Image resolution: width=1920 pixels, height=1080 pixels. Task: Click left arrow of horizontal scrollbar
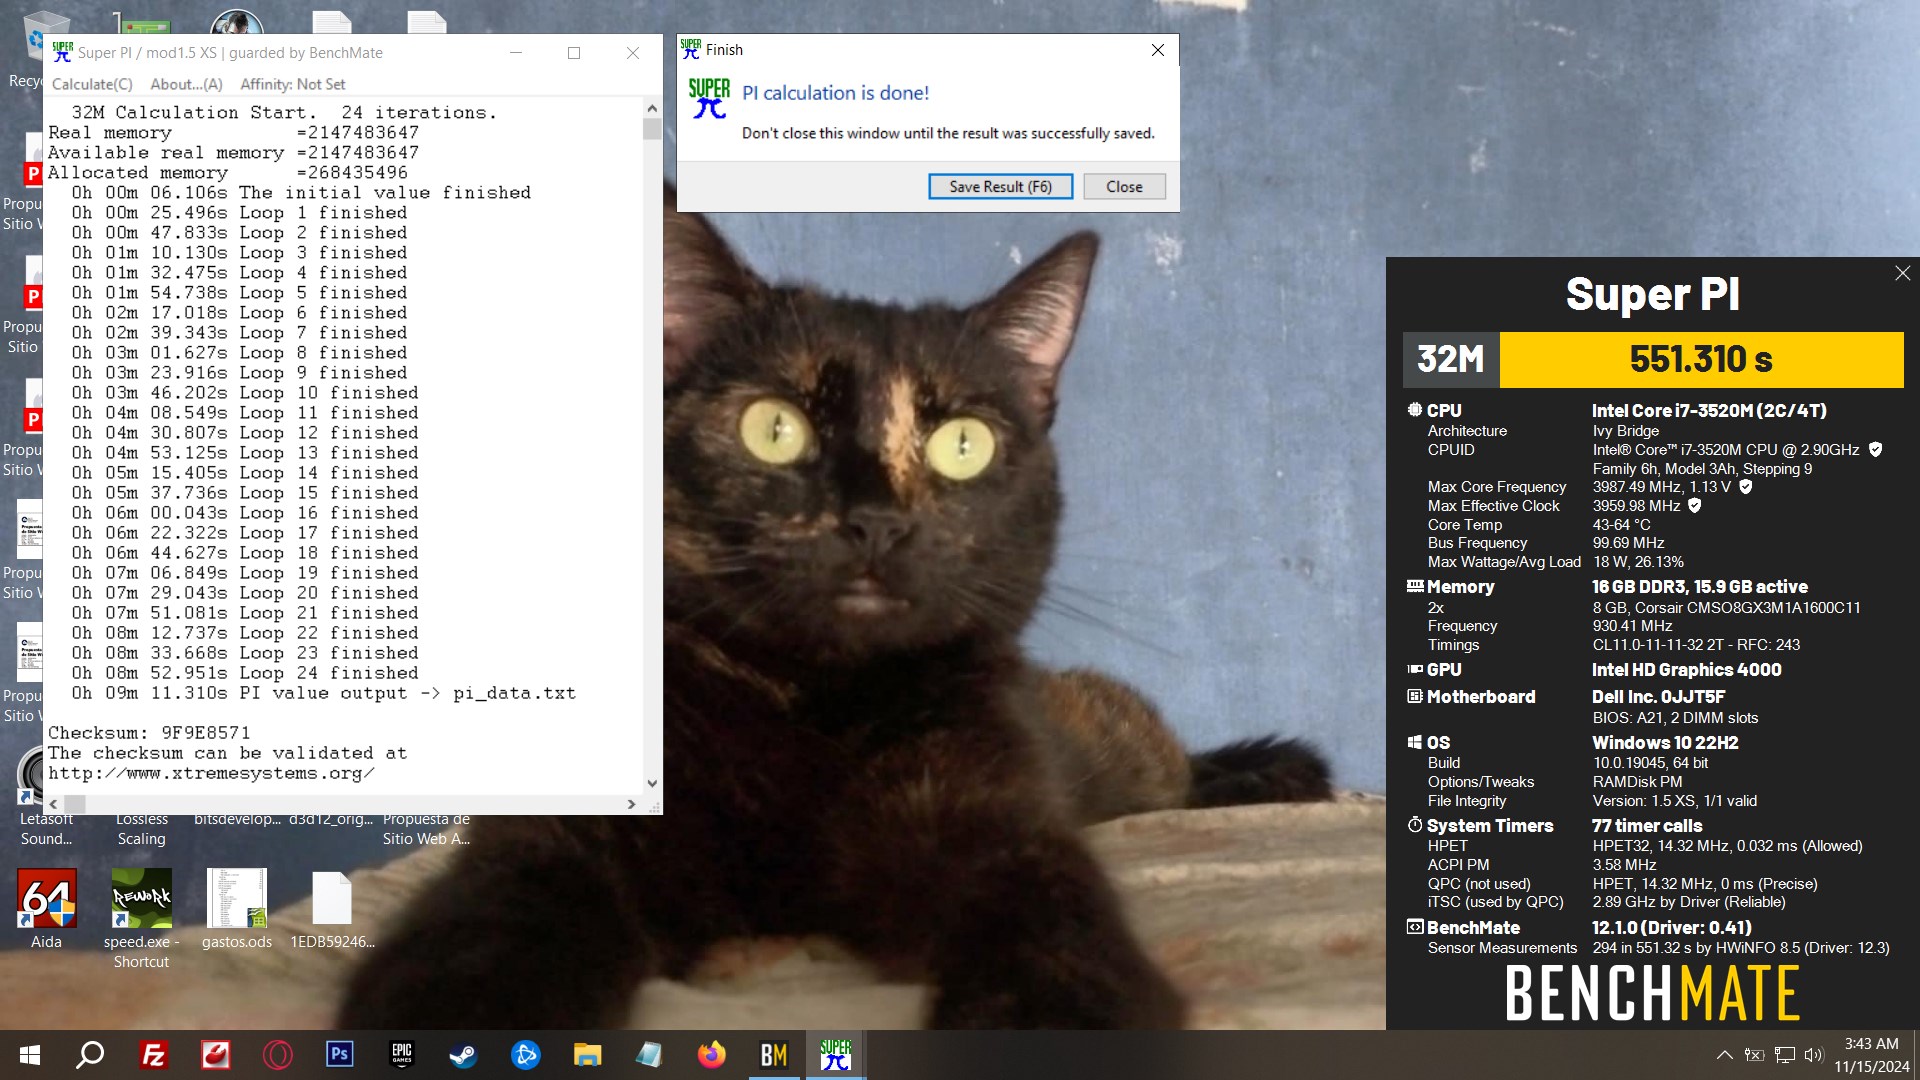pyautogui.click(x=53, y=804)
